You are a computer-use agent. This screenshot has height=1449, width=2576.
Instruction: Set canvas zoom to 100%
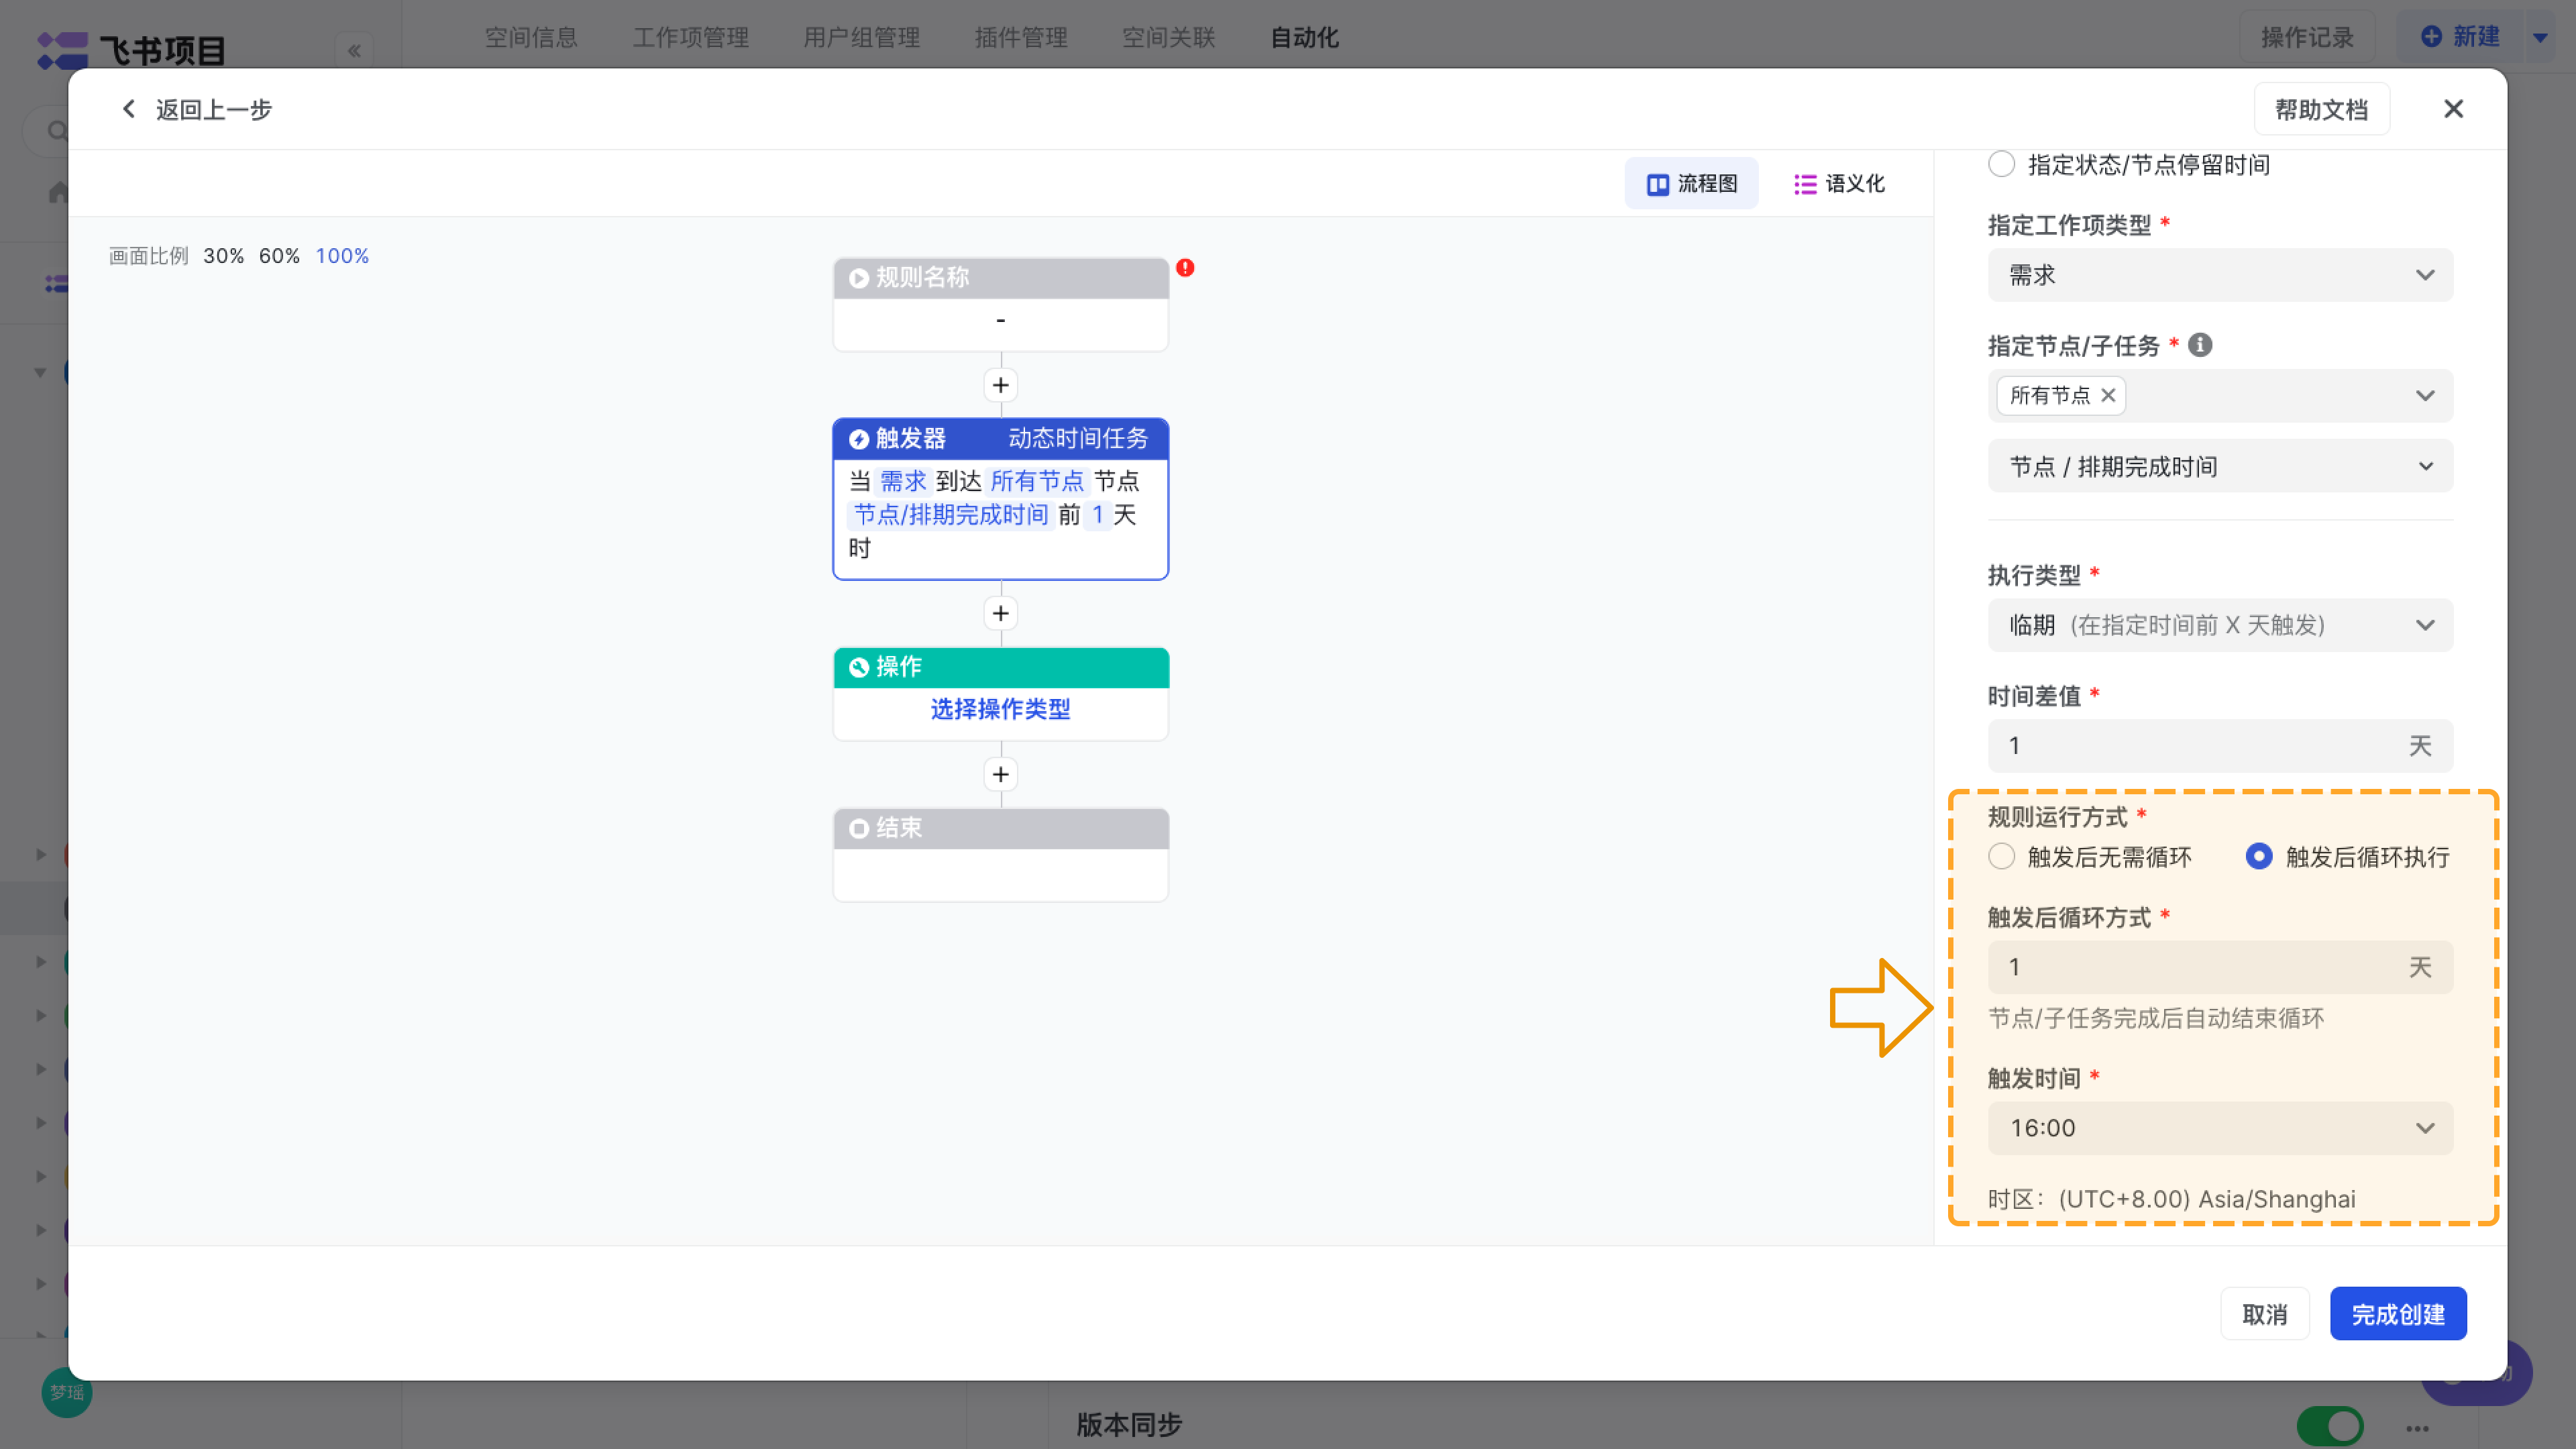[342, 256]
